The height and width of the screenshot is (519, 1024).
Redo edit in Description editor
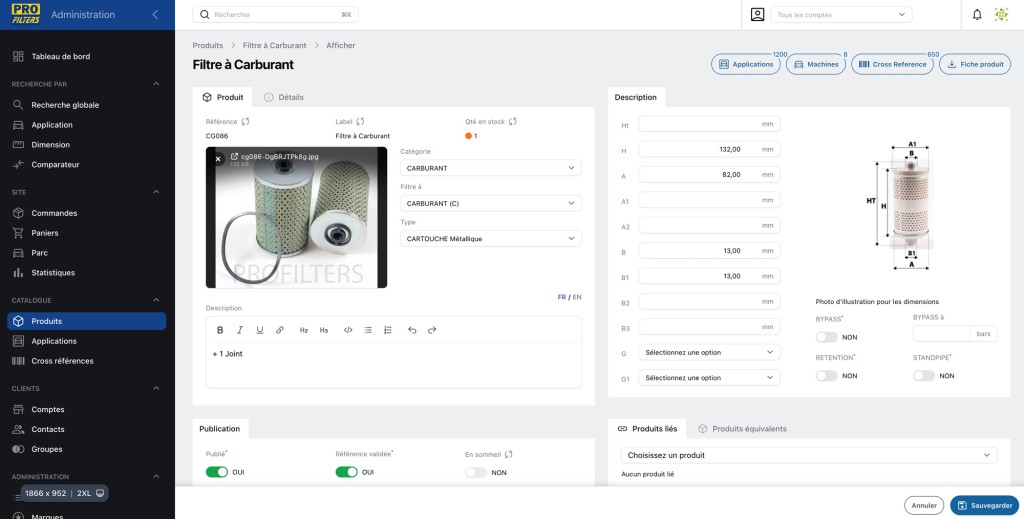pyautogui.click(x=432, y=330)
